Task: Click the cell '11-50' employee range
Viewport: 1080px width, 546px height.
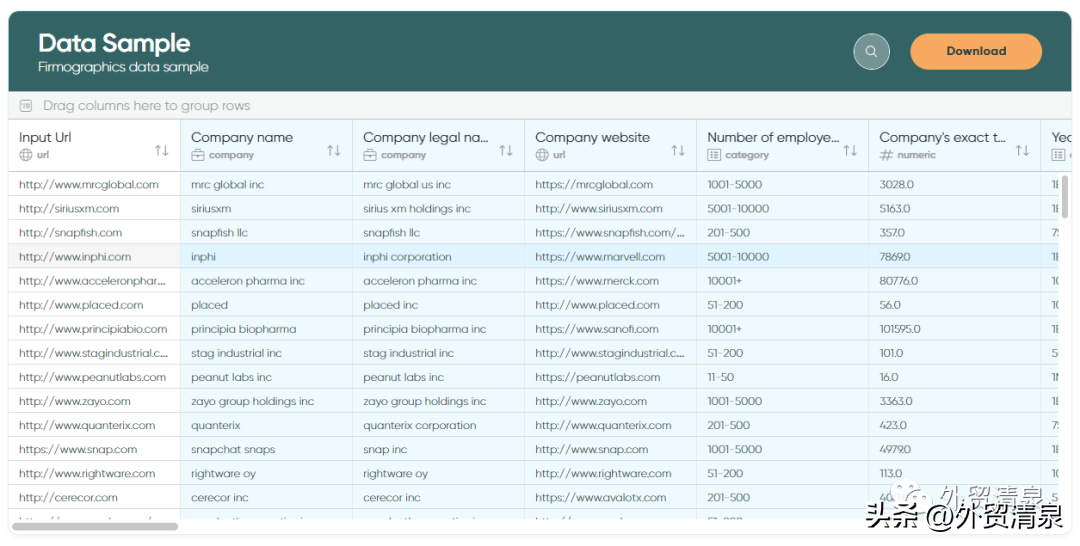Action: pos(783,377)
